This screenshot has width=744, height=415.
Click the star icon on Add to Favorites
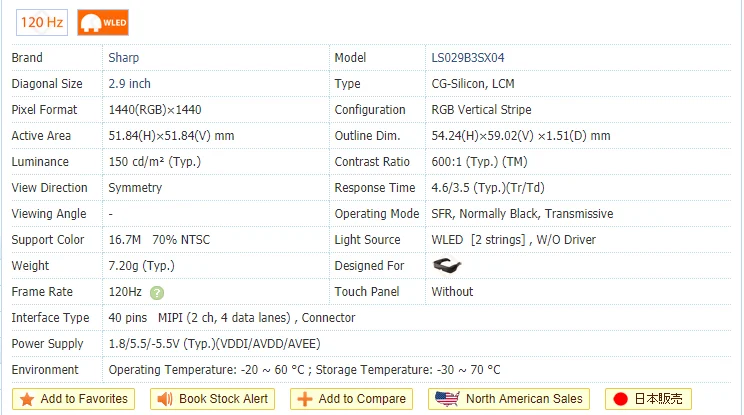pyautogui.click(x=27, y=399)
